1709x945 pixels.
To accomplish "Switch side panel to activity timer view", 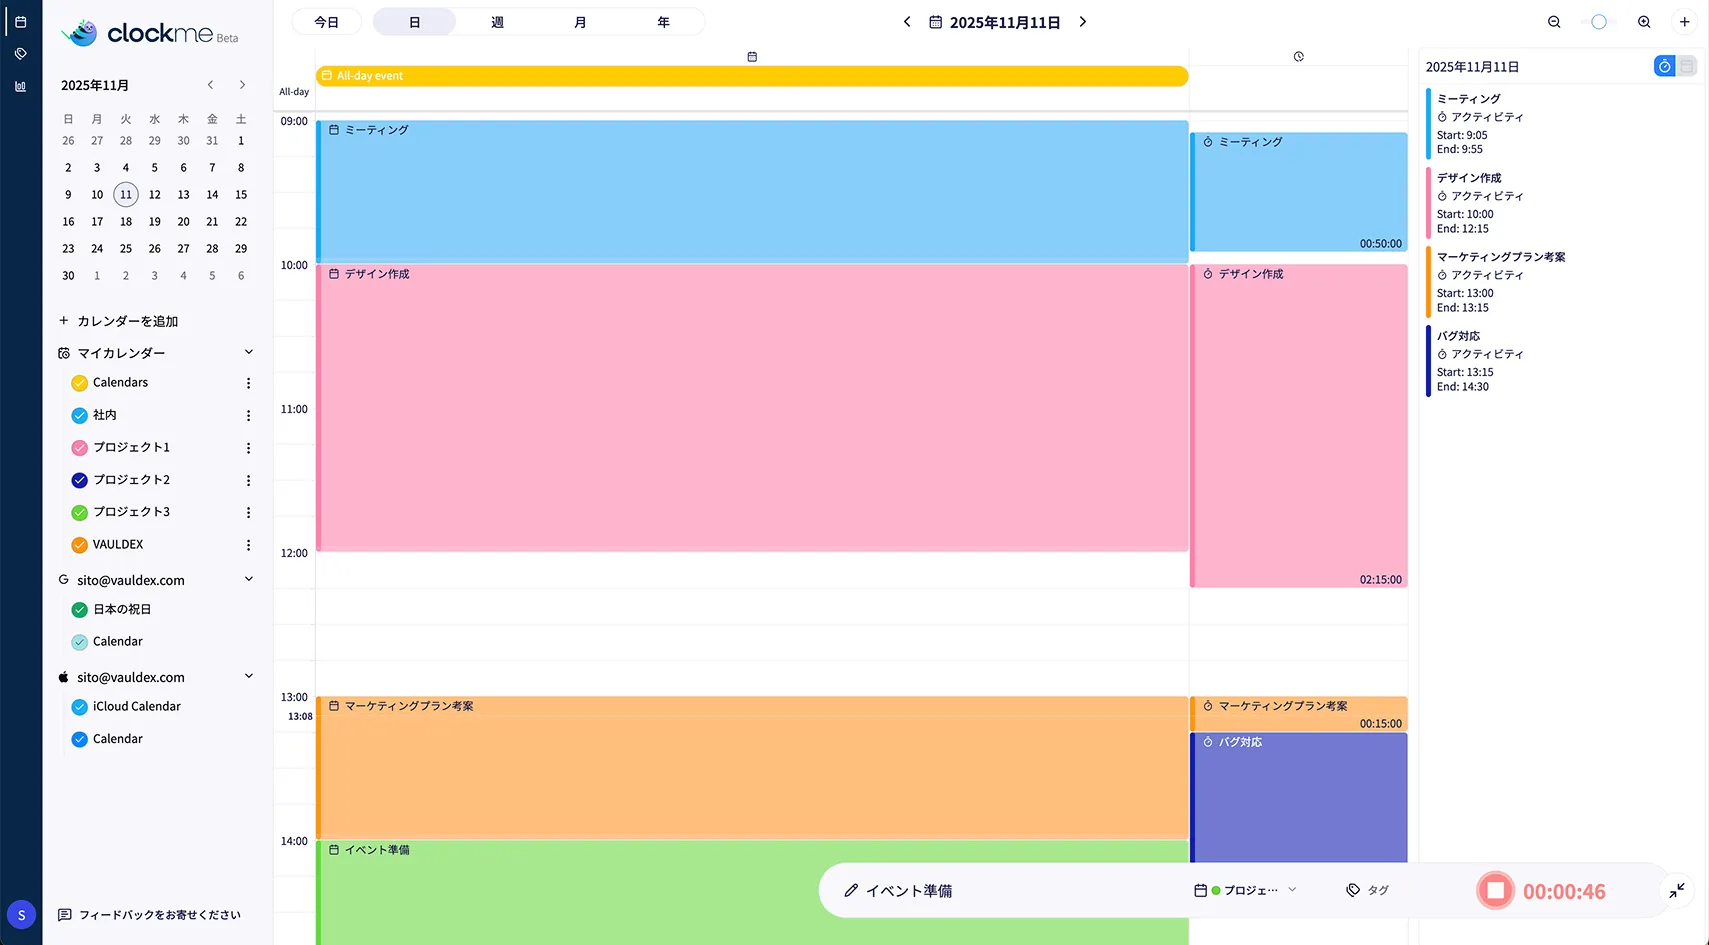I will (x=1664, y=66).
